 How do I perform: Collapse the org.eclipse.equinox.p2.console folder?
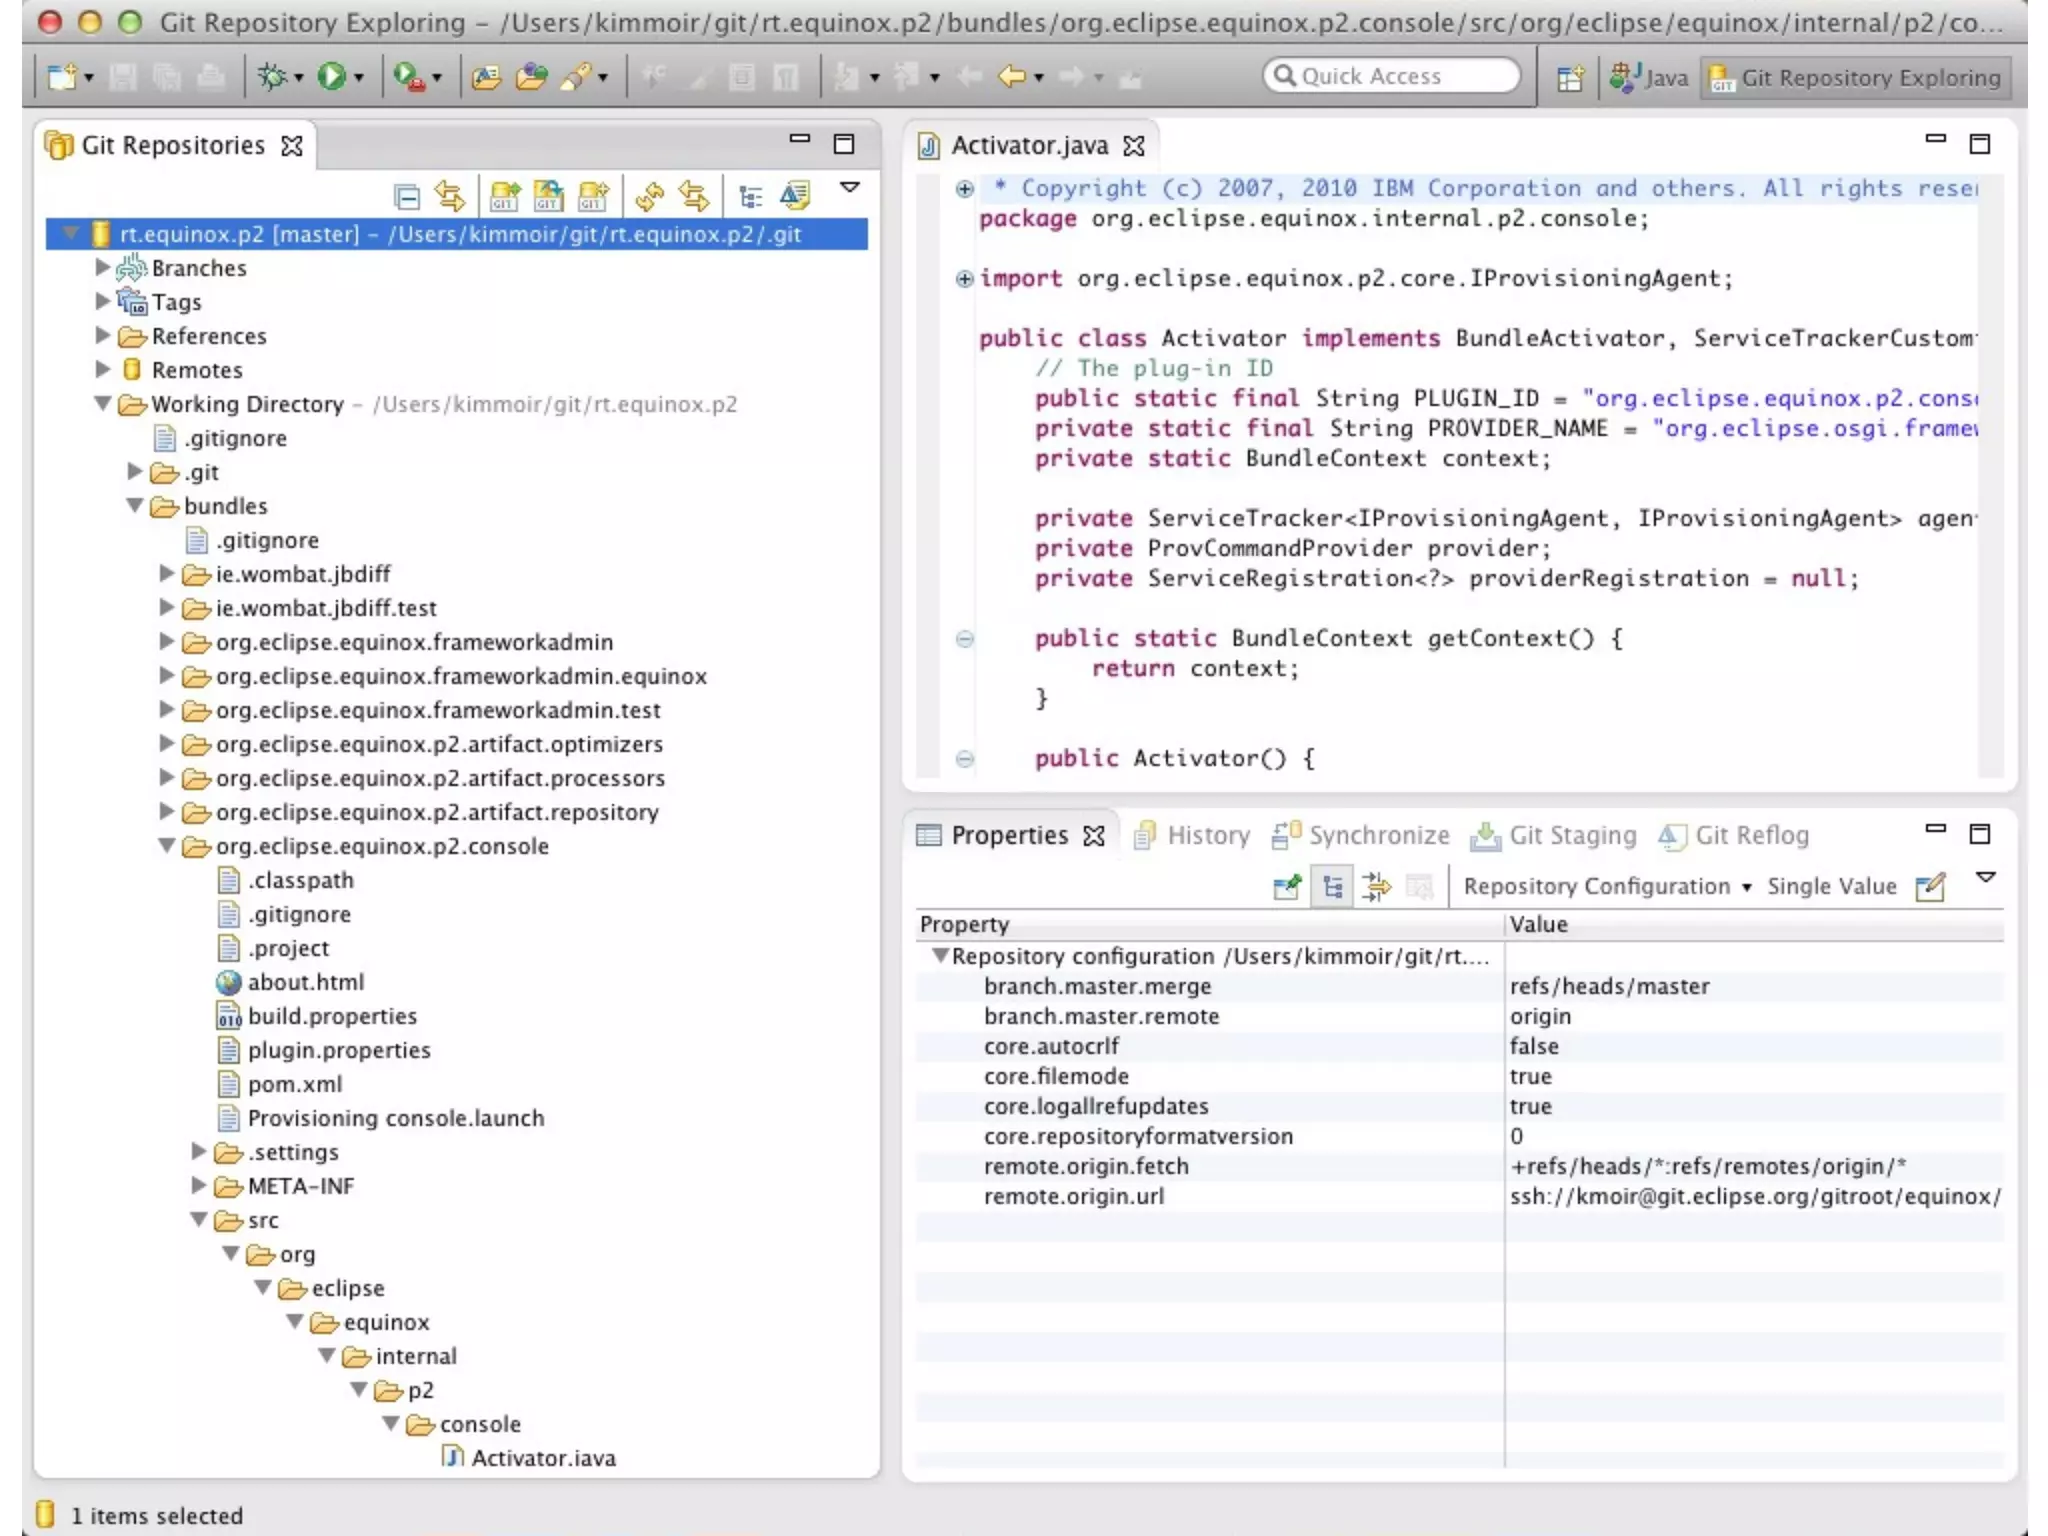tap(167, 846)
